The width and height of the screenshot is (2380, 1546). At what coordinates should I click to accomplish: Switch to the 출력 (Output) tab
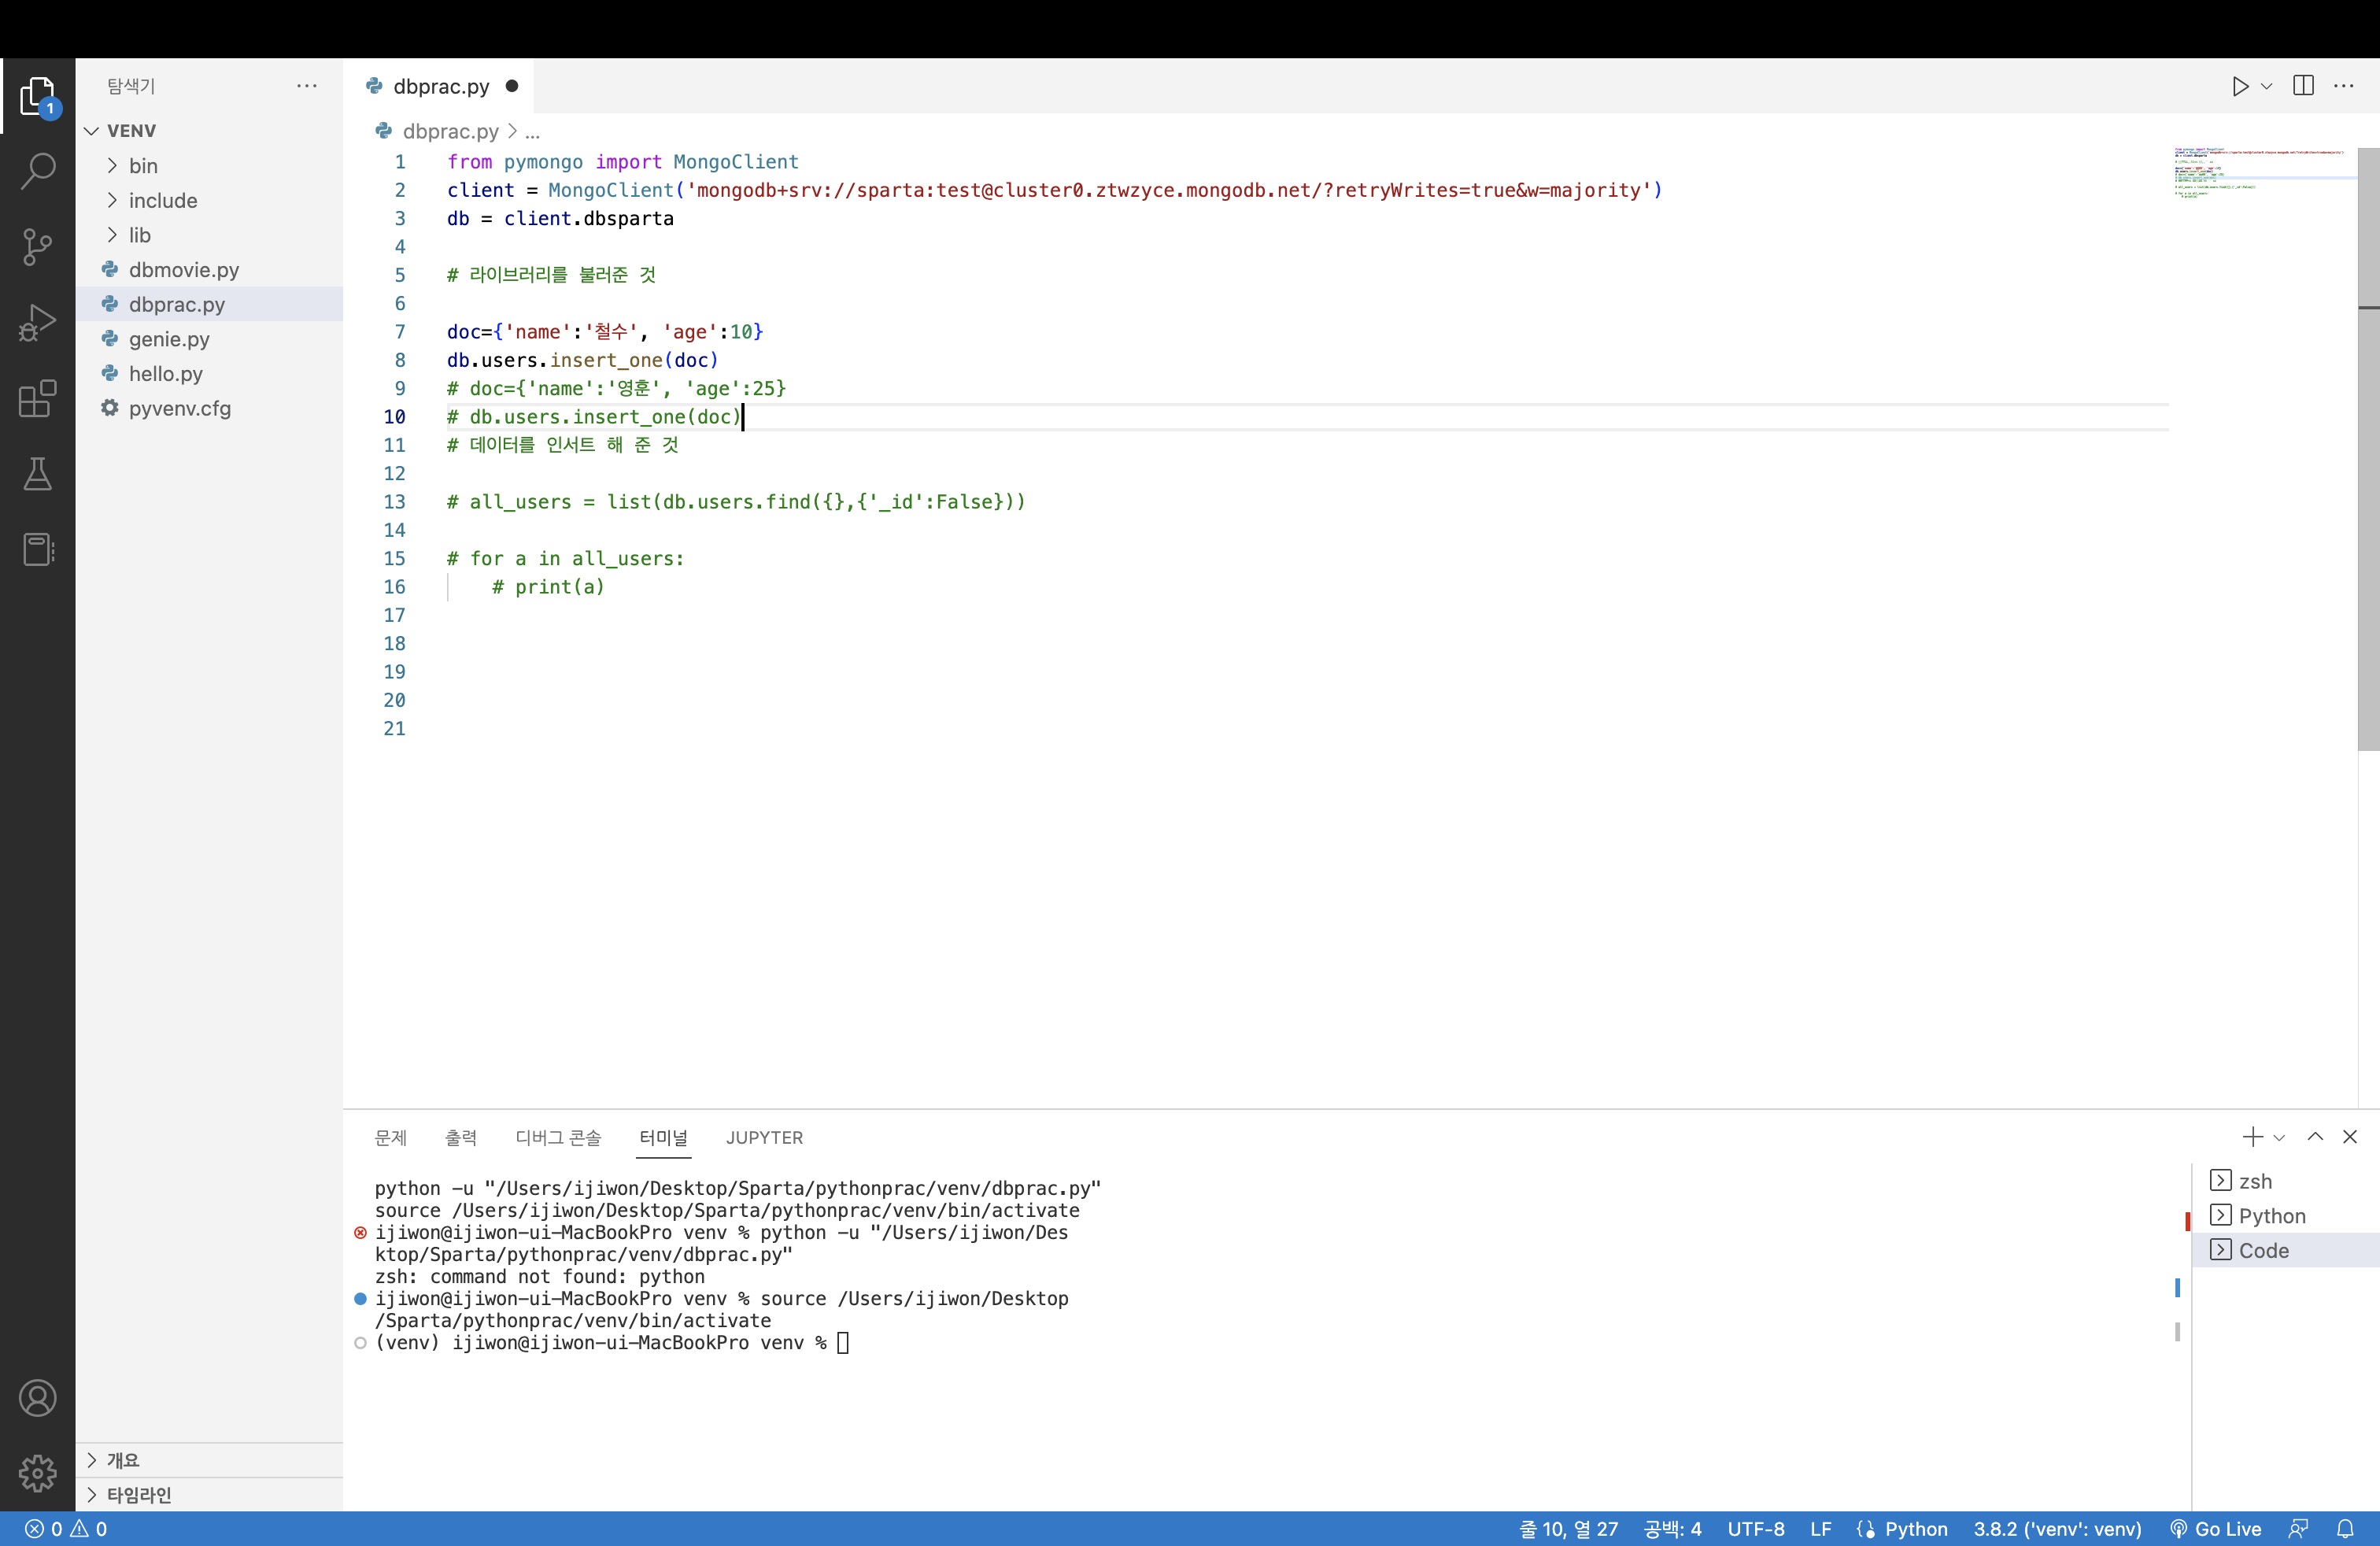coord(461,1138)
